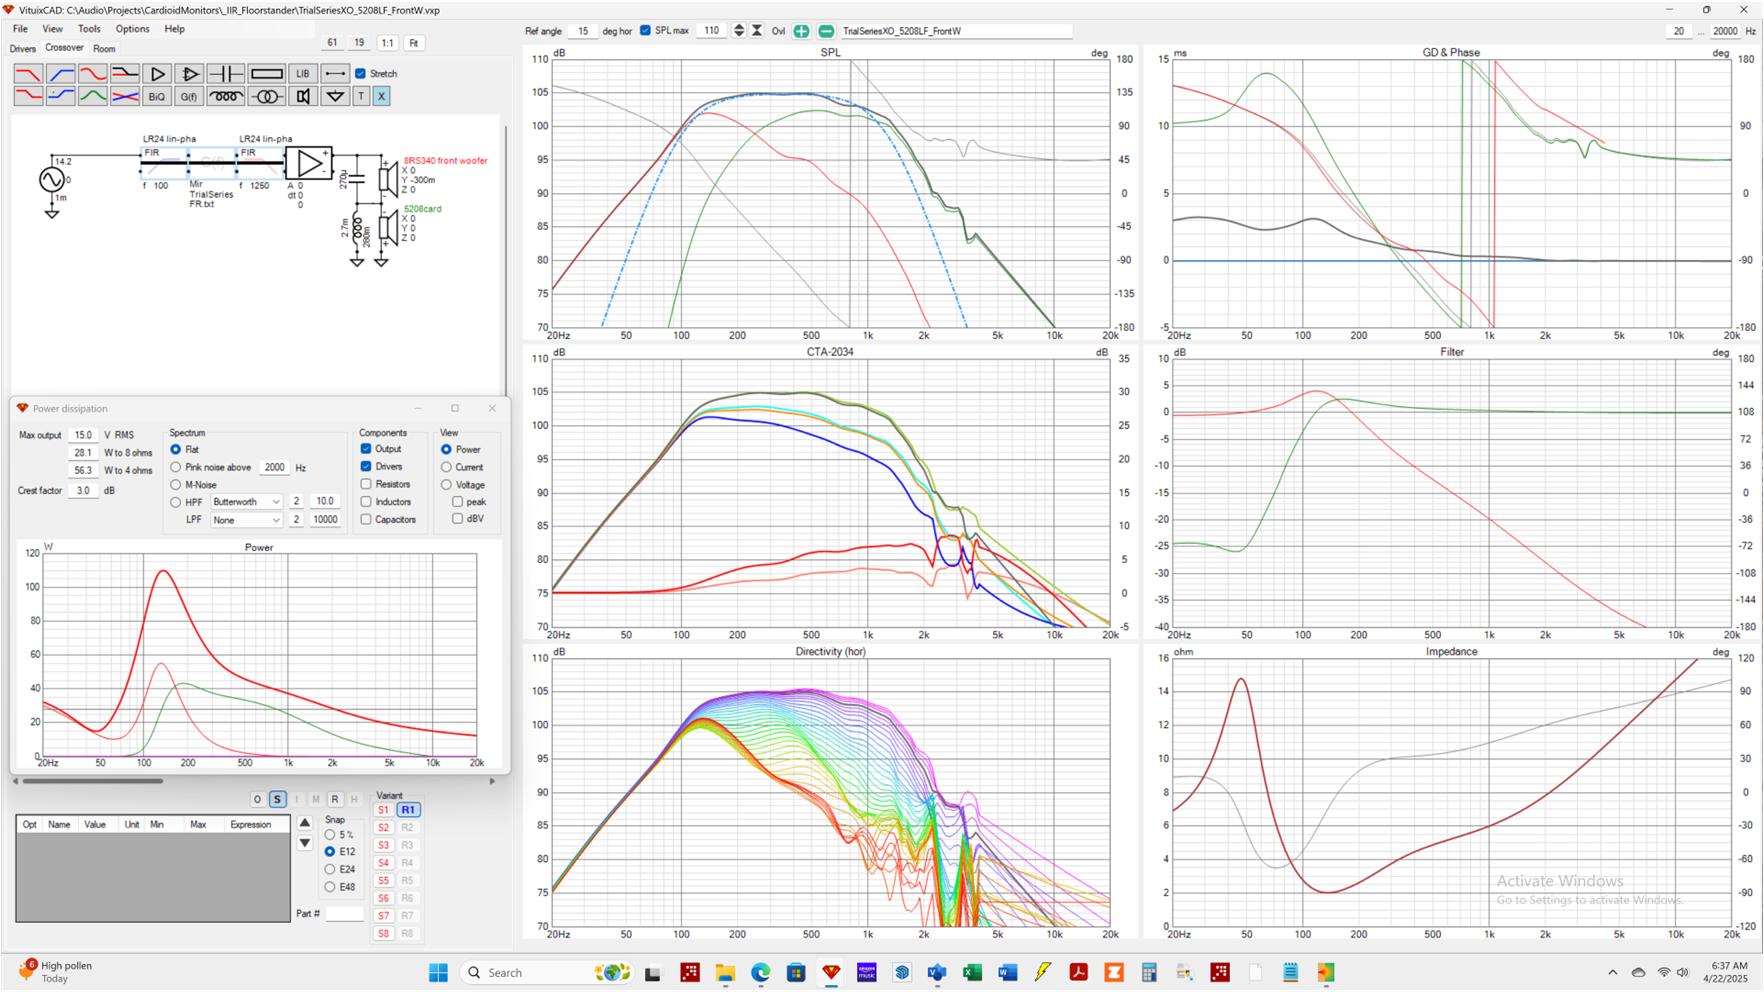Click the R mode button

pos(335,799)
